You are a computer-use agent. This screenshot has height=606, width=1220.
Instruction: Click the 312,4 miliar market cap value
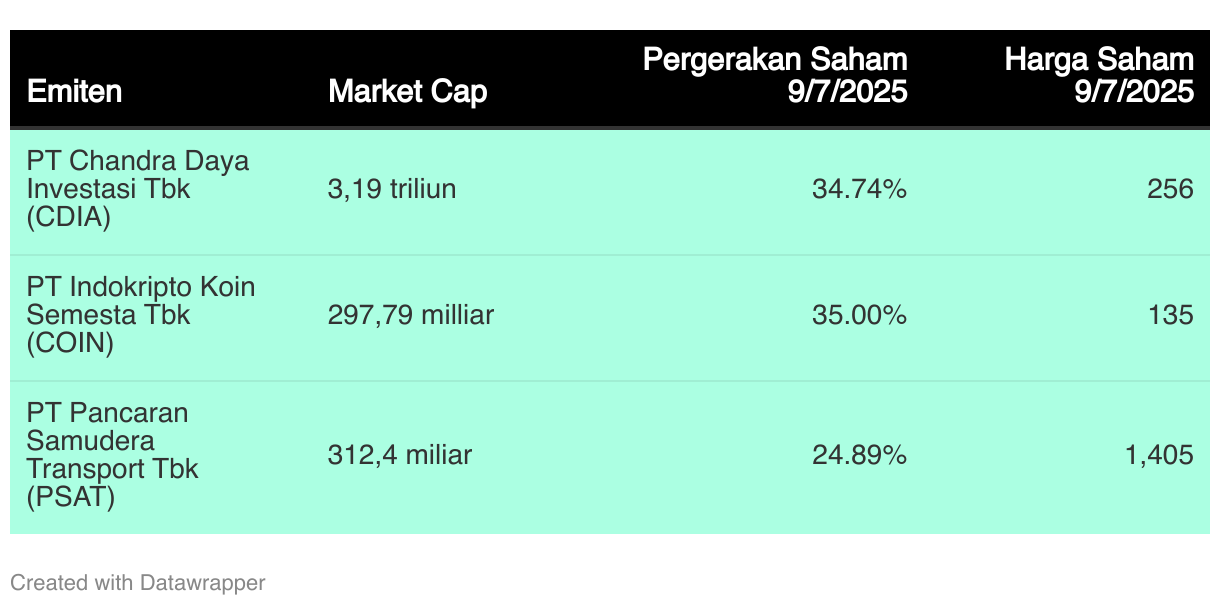tap(400, 455)
